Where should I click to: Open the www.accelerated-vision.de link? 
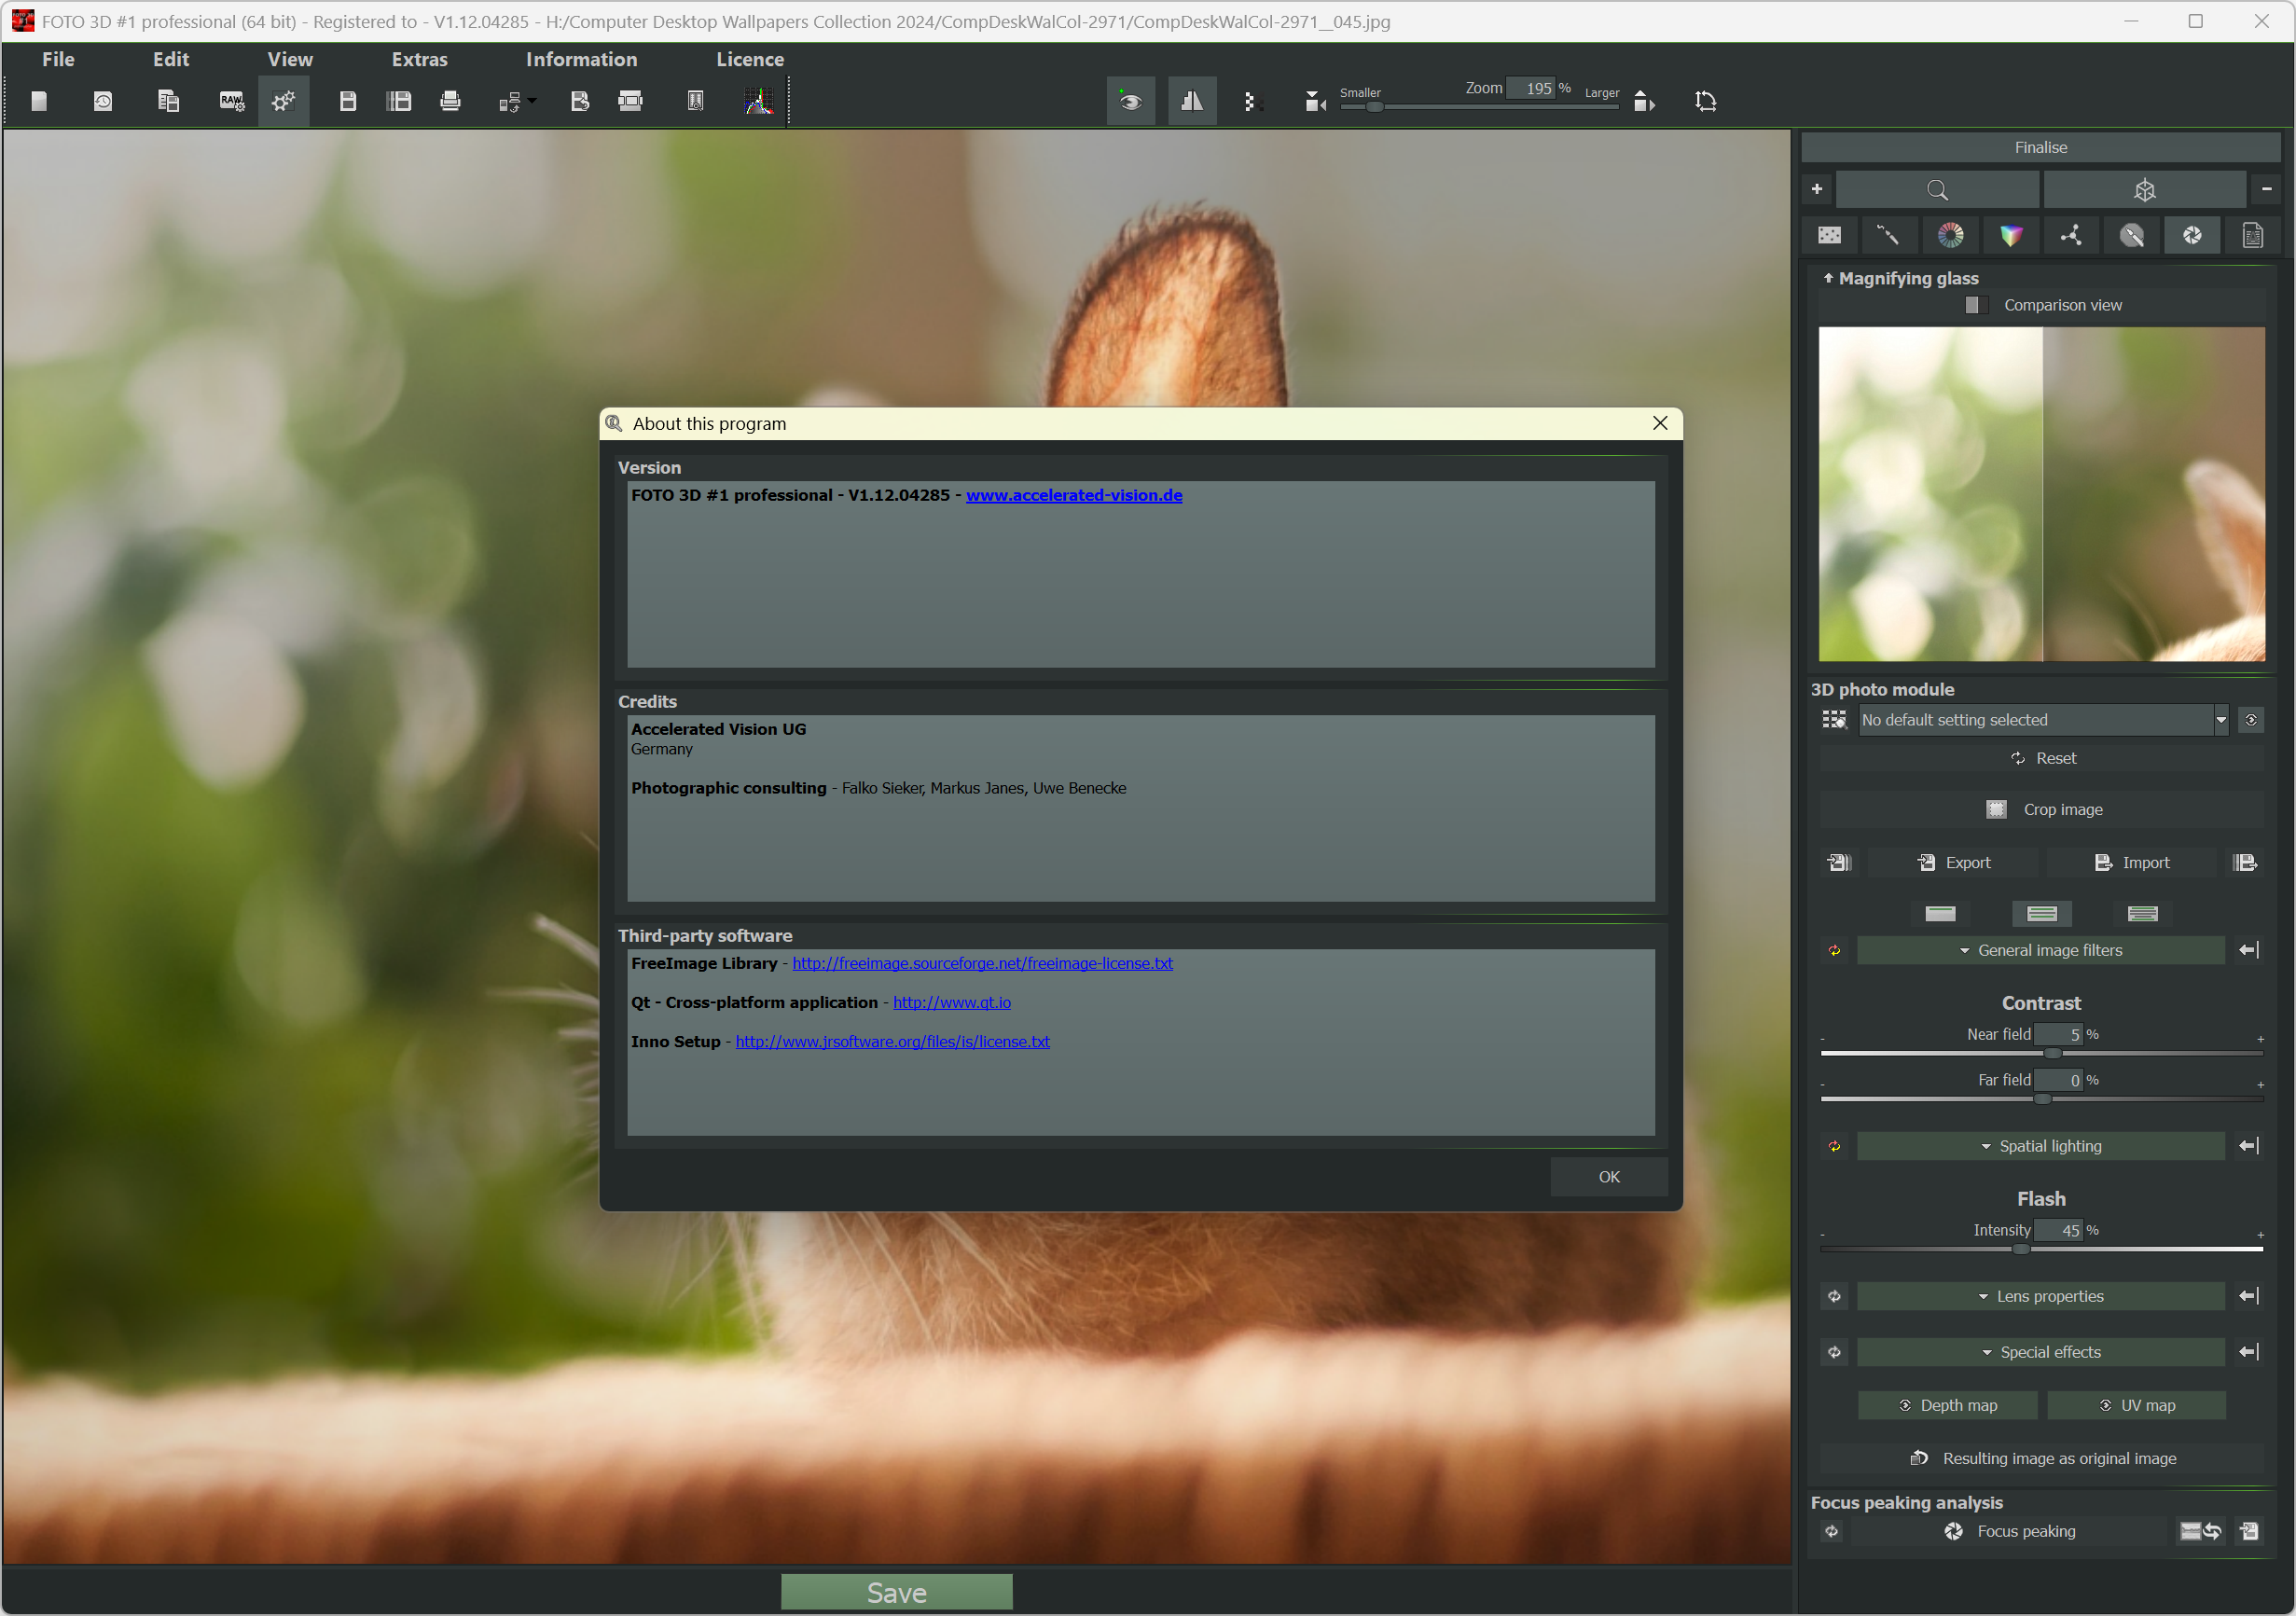coord(1074,495)
